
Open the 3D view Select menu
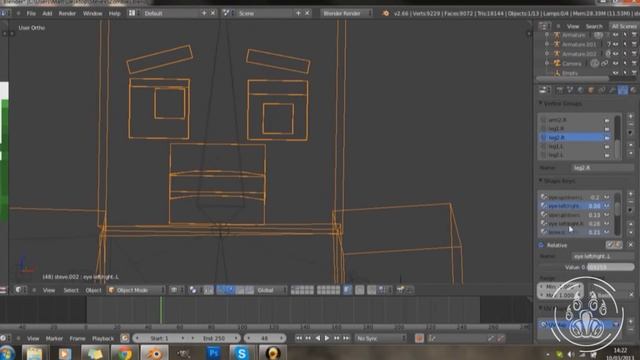(71, 290)
